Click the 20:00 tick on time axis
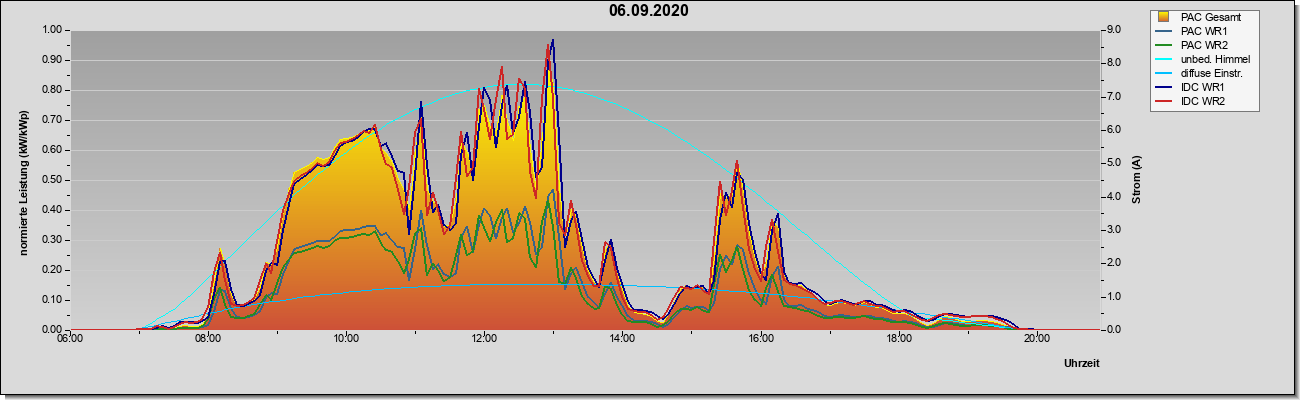Image resolution: width=1300 pixels, height=400 pixels. point(1036,339)
